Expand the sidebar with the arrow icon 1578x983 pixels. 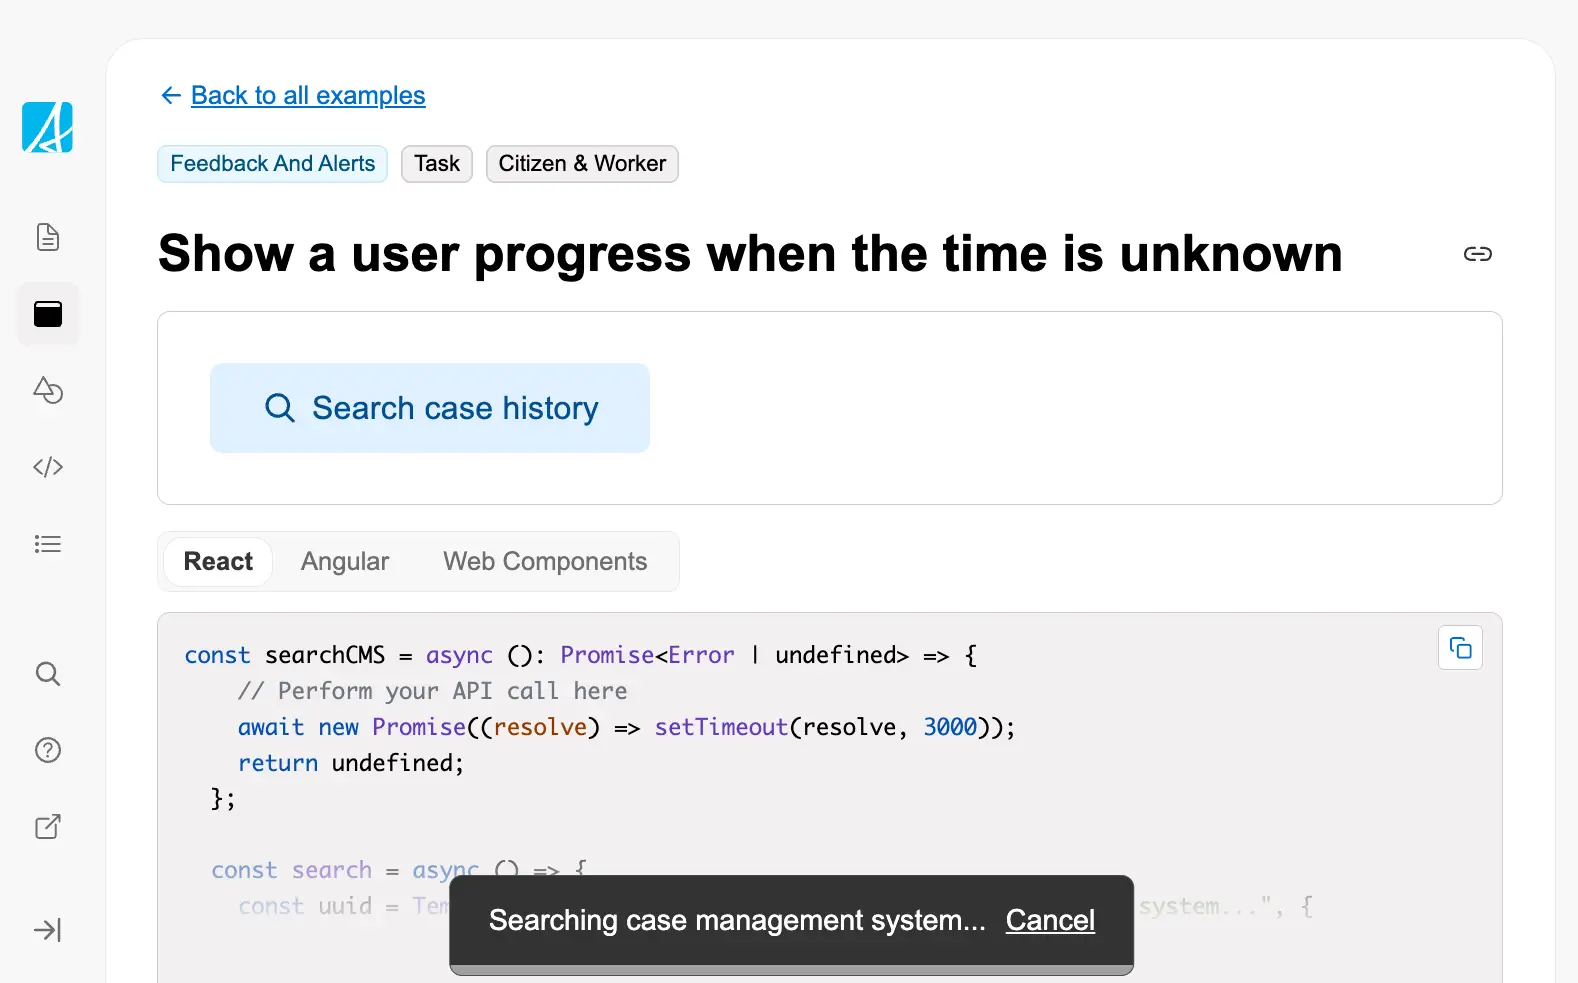[48, 930]
